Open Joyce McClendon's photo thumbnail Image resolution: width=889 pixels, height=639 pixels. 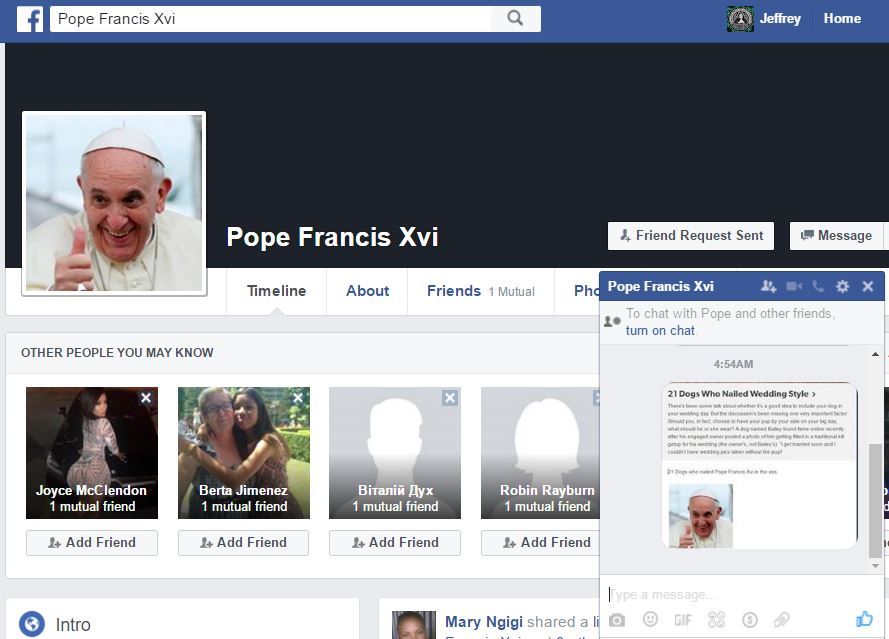point(92,453)
